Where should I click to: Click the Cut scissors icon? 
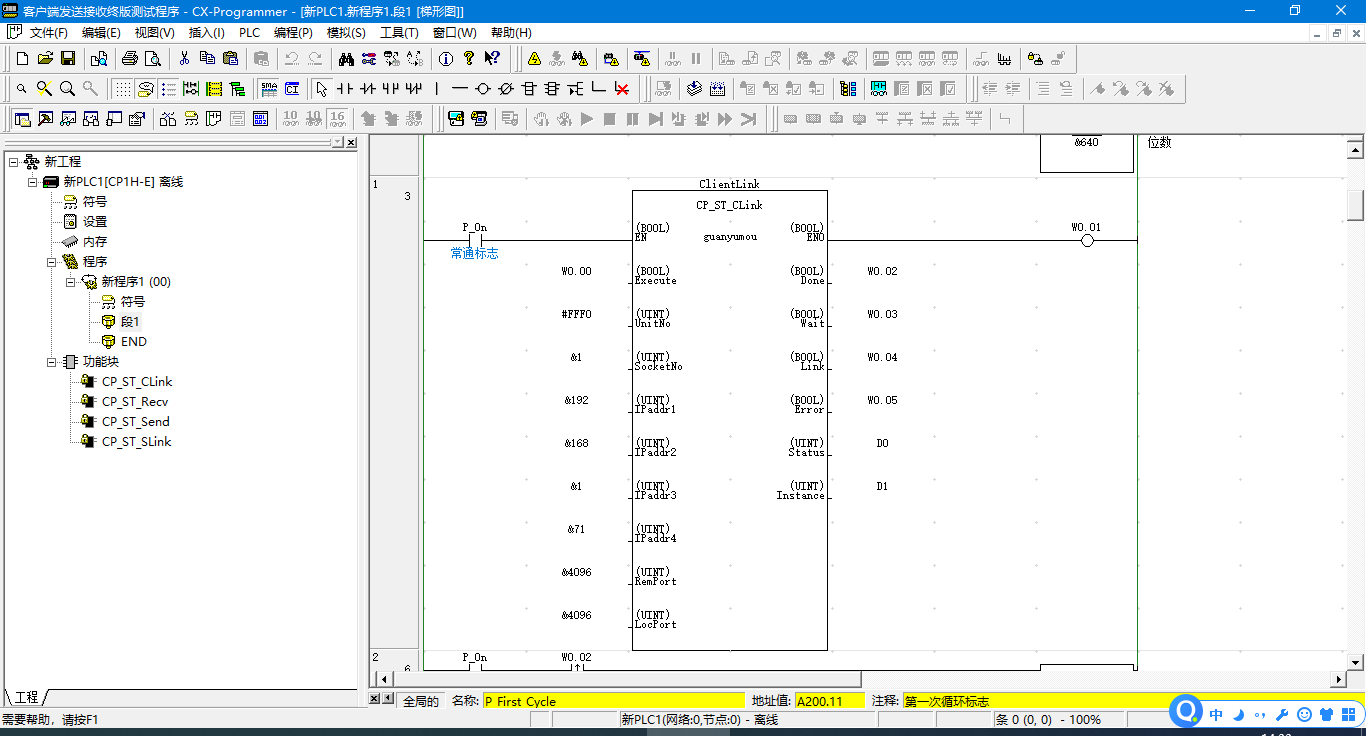(x=184, y=59)
